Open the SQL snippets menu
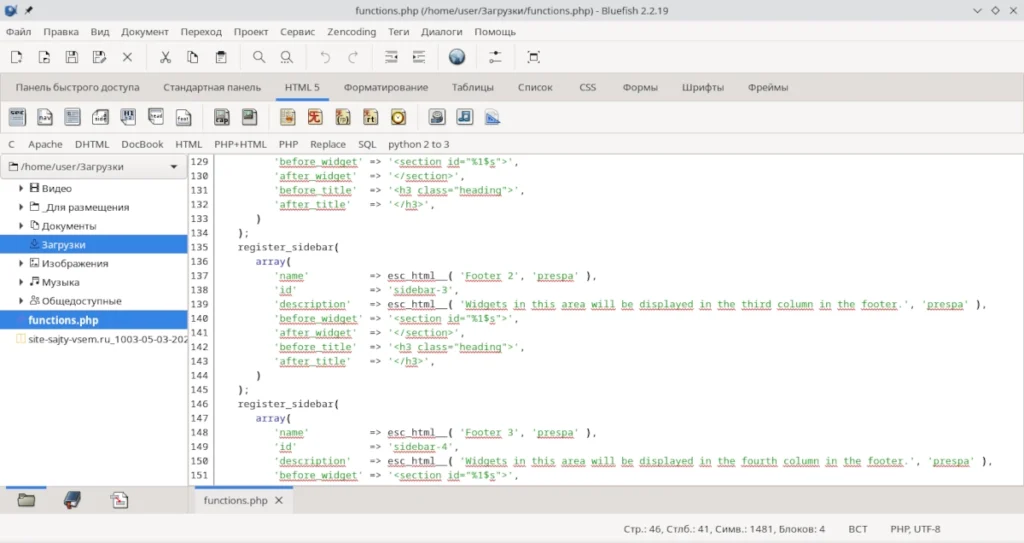This screenshot has height=543, width=1024. point(367,144)
